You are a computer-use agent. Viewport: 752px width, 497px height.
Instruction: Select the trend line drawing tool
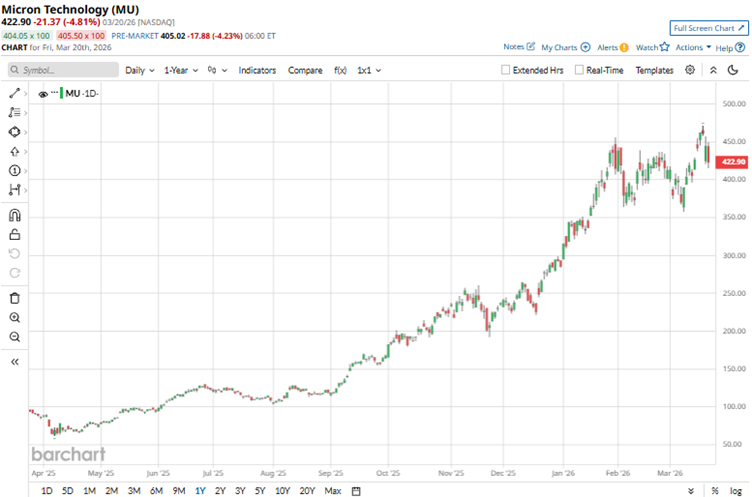click(14, 93)
